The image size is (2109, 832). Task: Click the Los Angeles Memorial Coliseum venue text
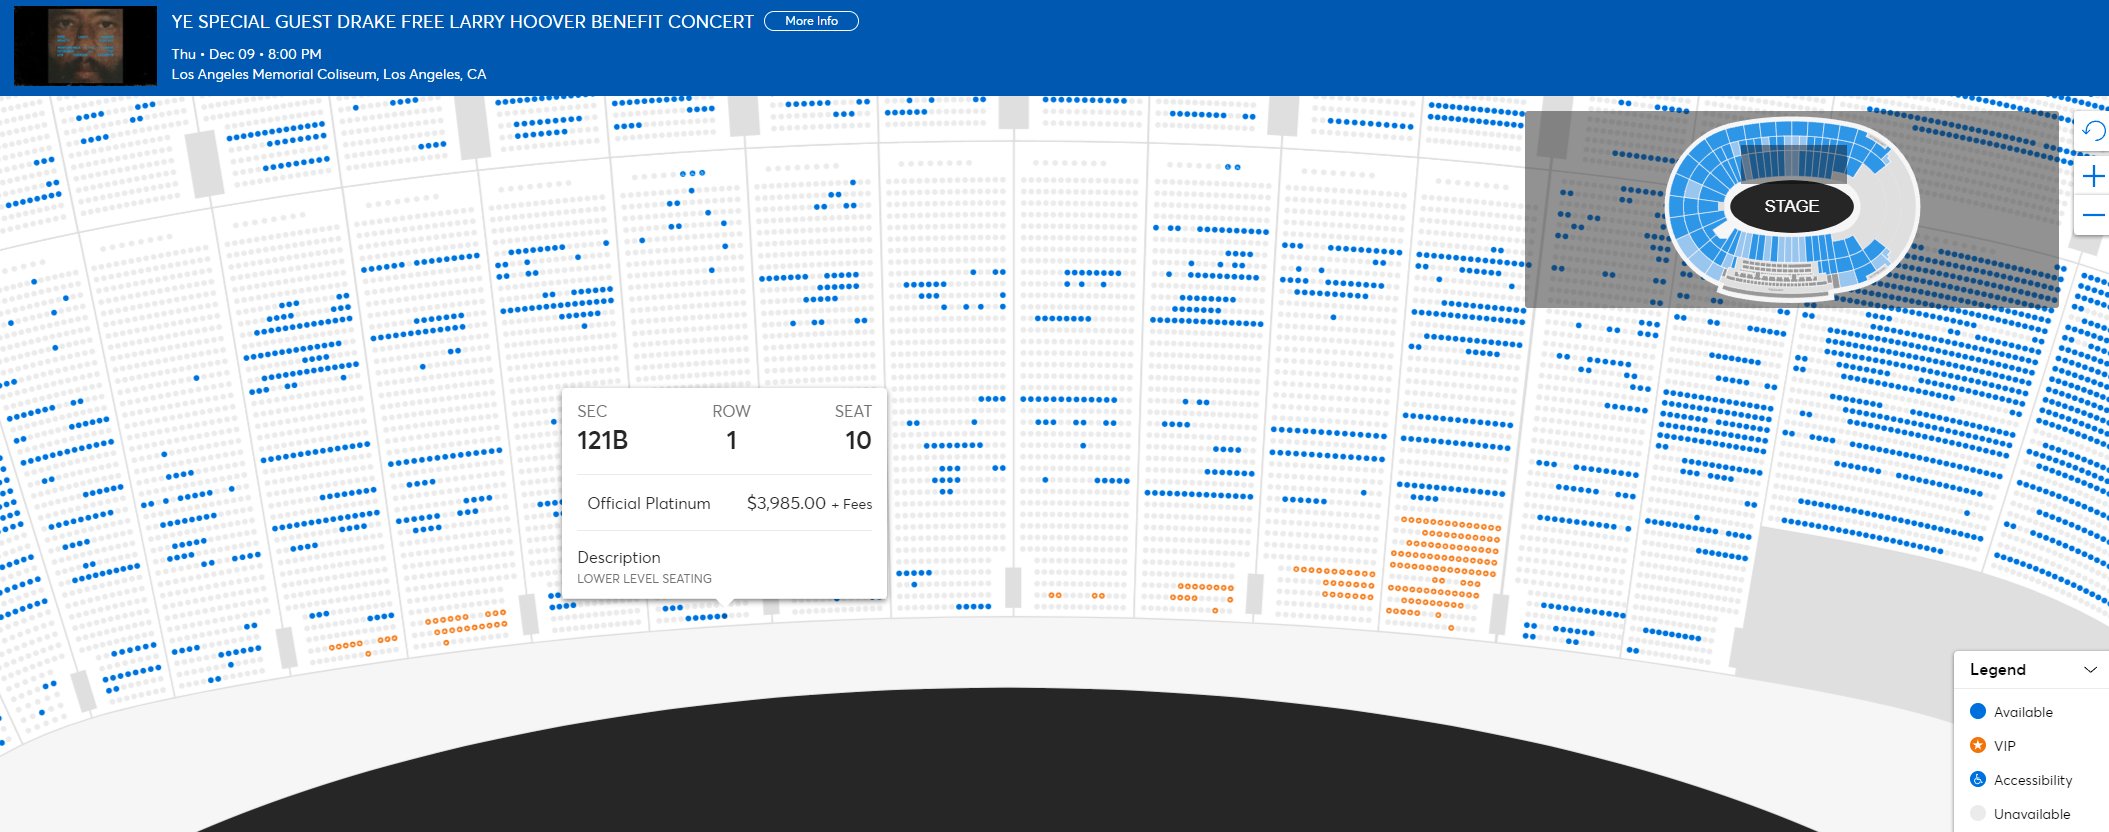click(329, 74)
